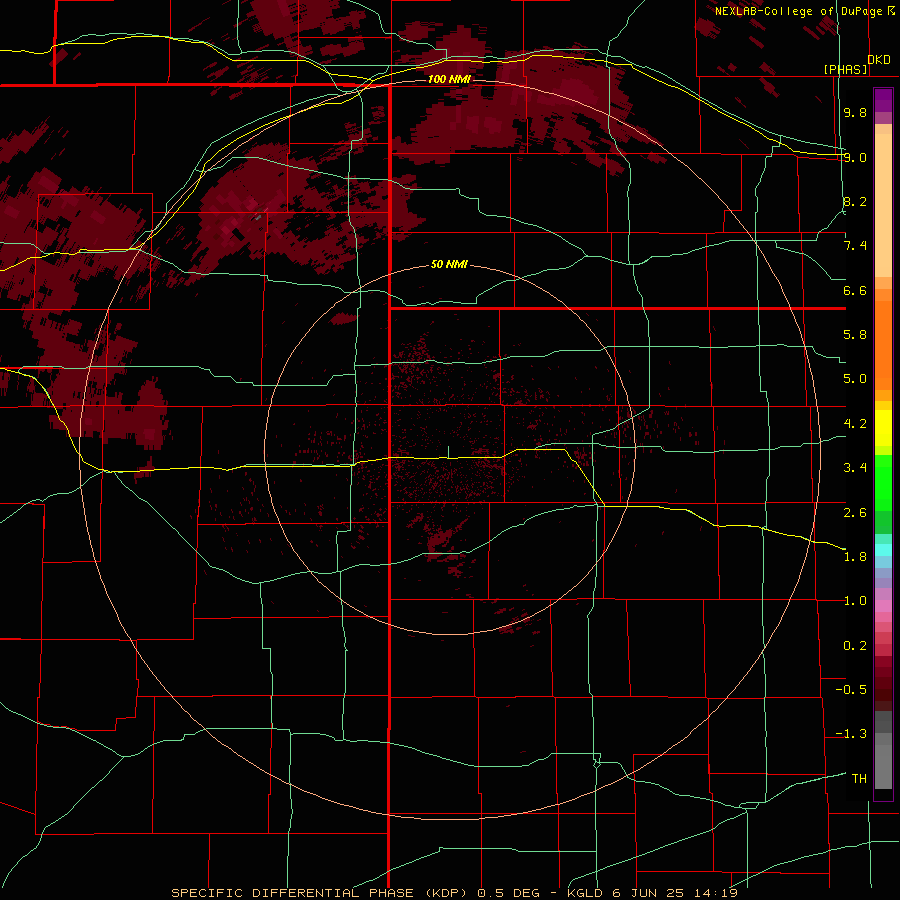Click the -0.5 scale value

[x=851, y=690]
